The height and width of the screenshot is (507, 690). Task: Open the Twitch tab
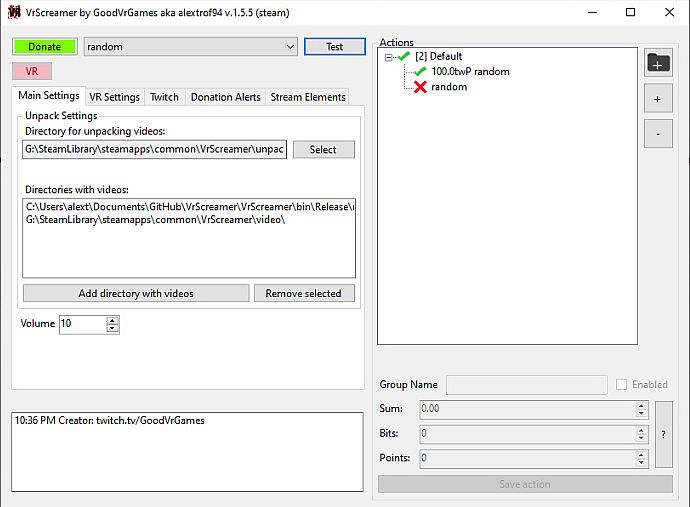[165, 97]
